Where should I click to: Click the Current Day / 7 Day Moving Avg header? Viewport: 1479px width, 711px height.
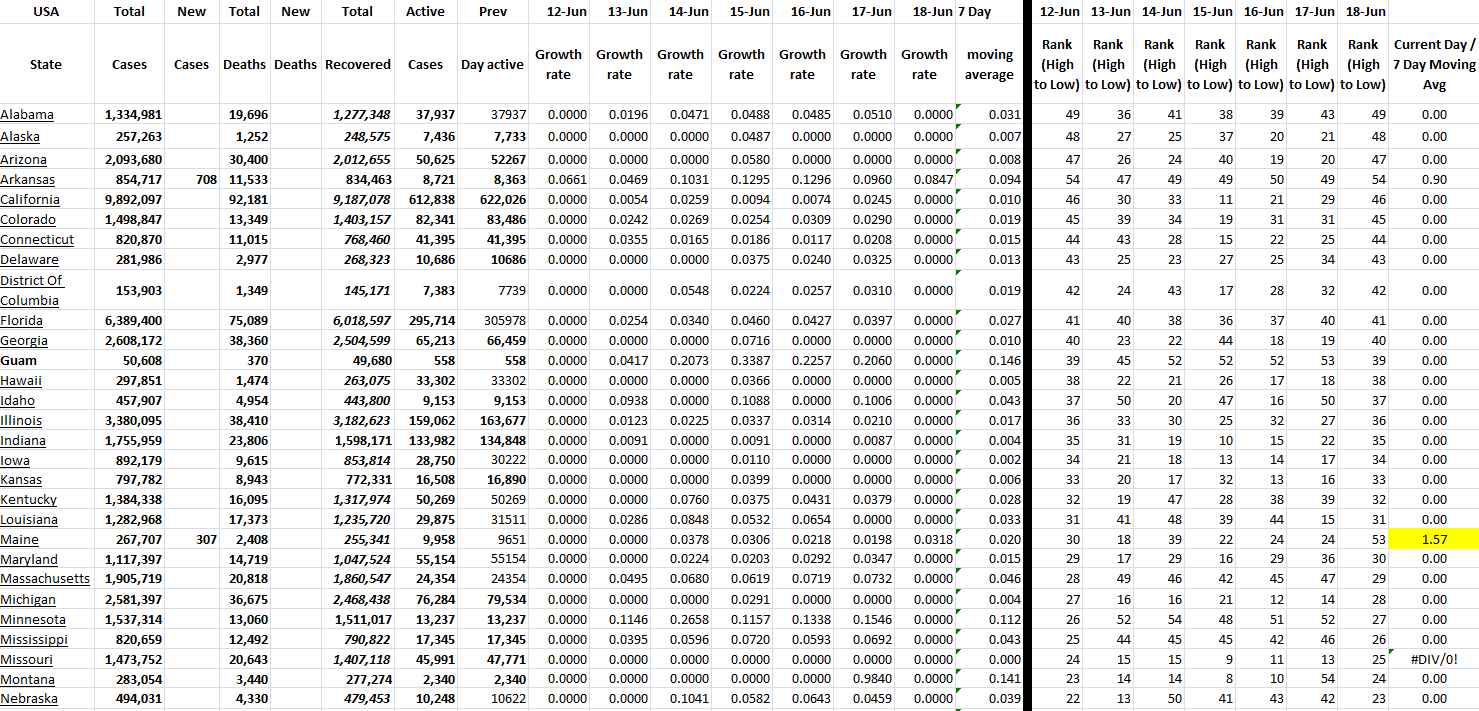click(x=1433, y=65)
